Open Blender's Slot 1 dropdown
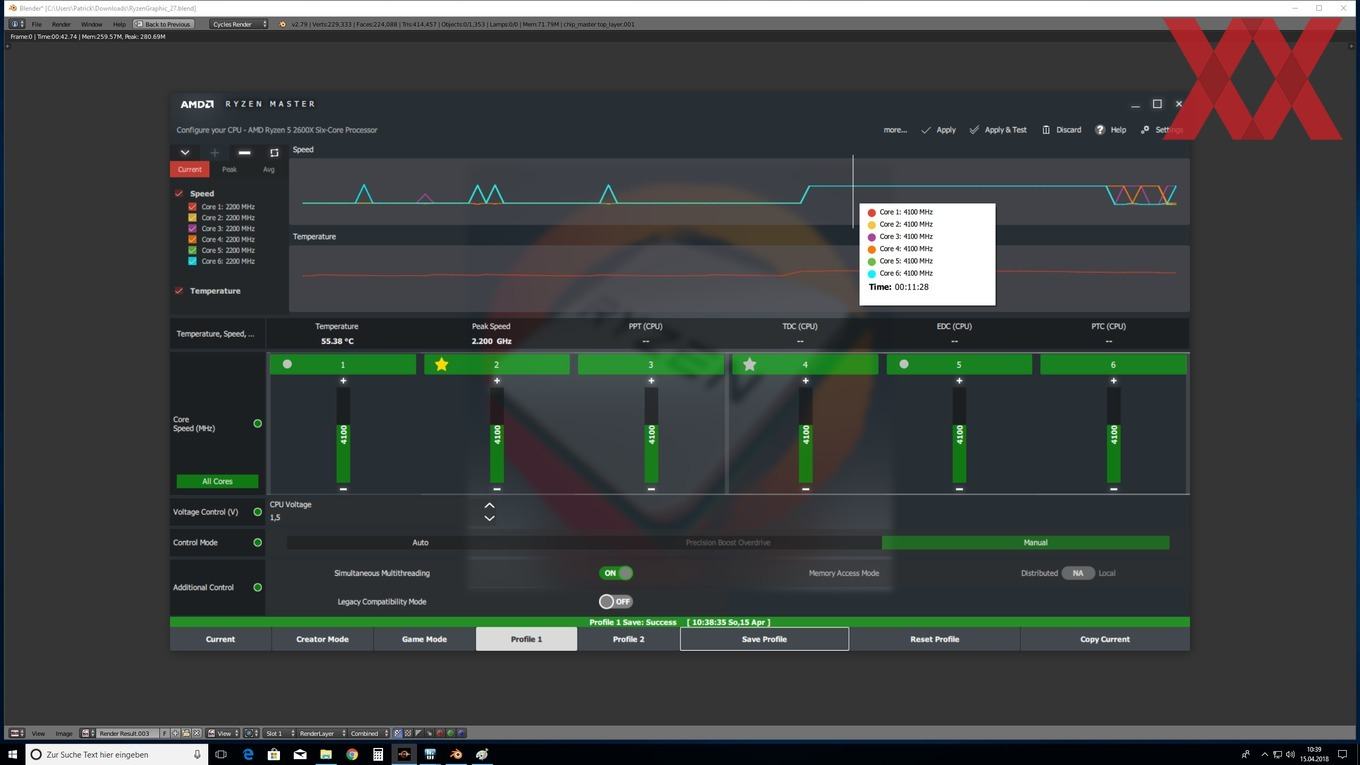The image size is (1360, 765). pyautogui.click(x=279, y=733)
